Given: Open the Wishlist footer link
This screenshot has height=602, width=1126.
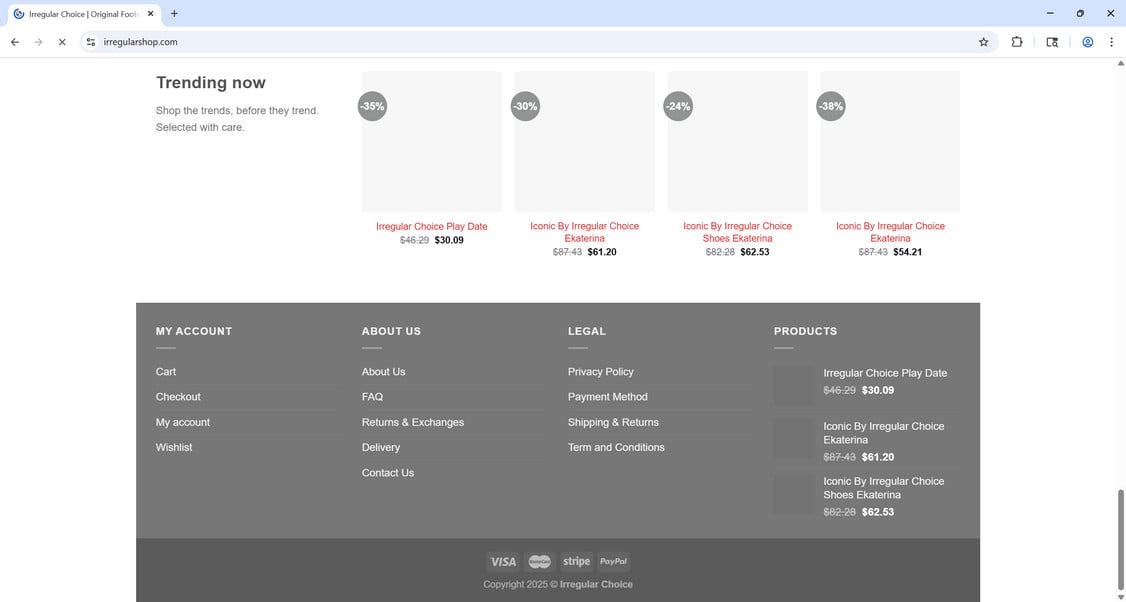Looking at the screenshot, I should (174, 447).
